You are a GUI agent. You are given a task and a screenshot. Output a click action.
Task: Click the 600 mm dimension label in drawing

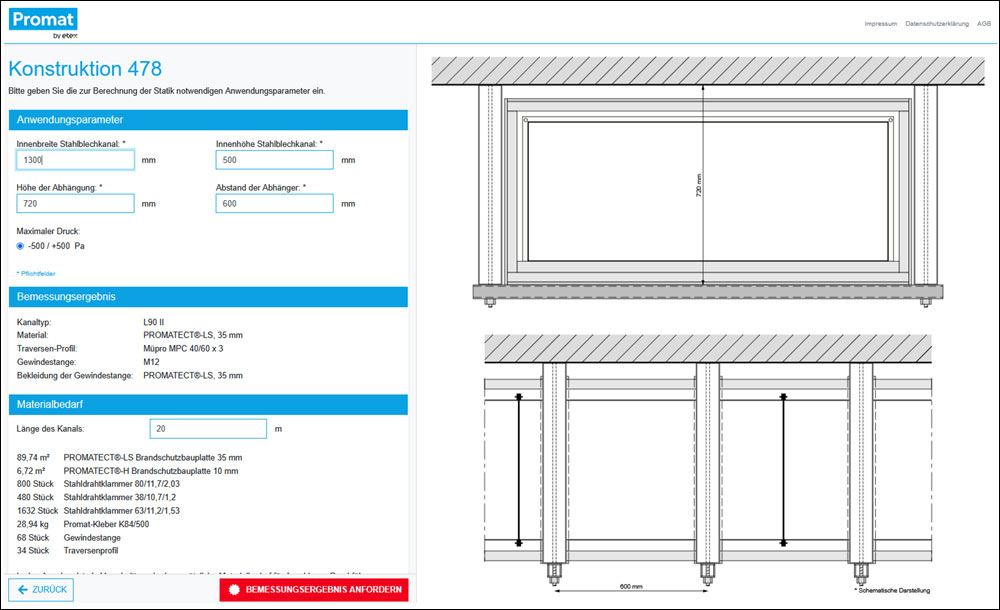click(x=631, y=588)
